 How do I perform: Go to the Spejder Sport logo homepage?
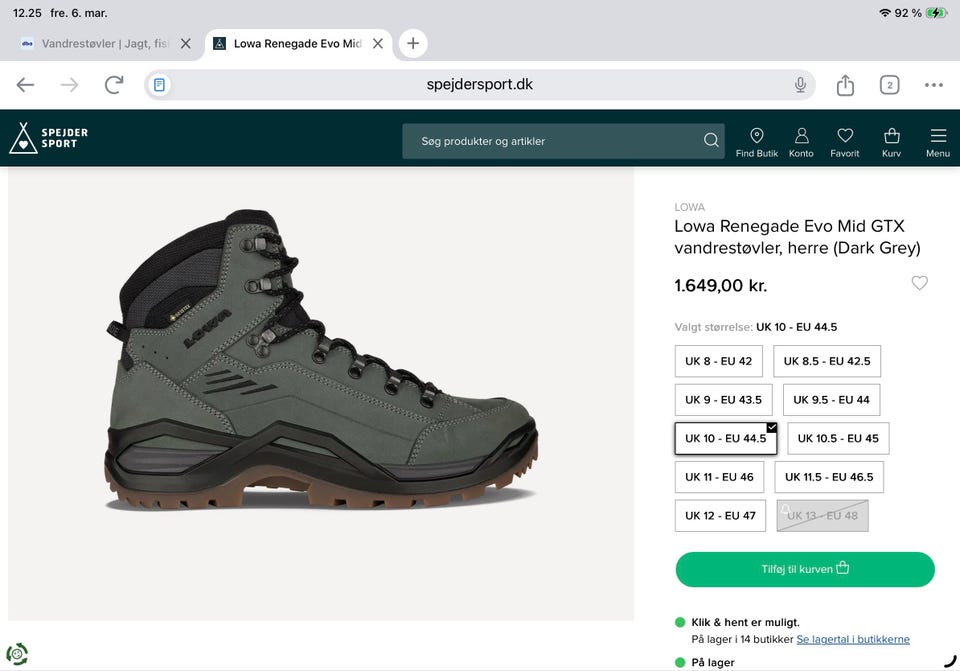tap(49, 138)
